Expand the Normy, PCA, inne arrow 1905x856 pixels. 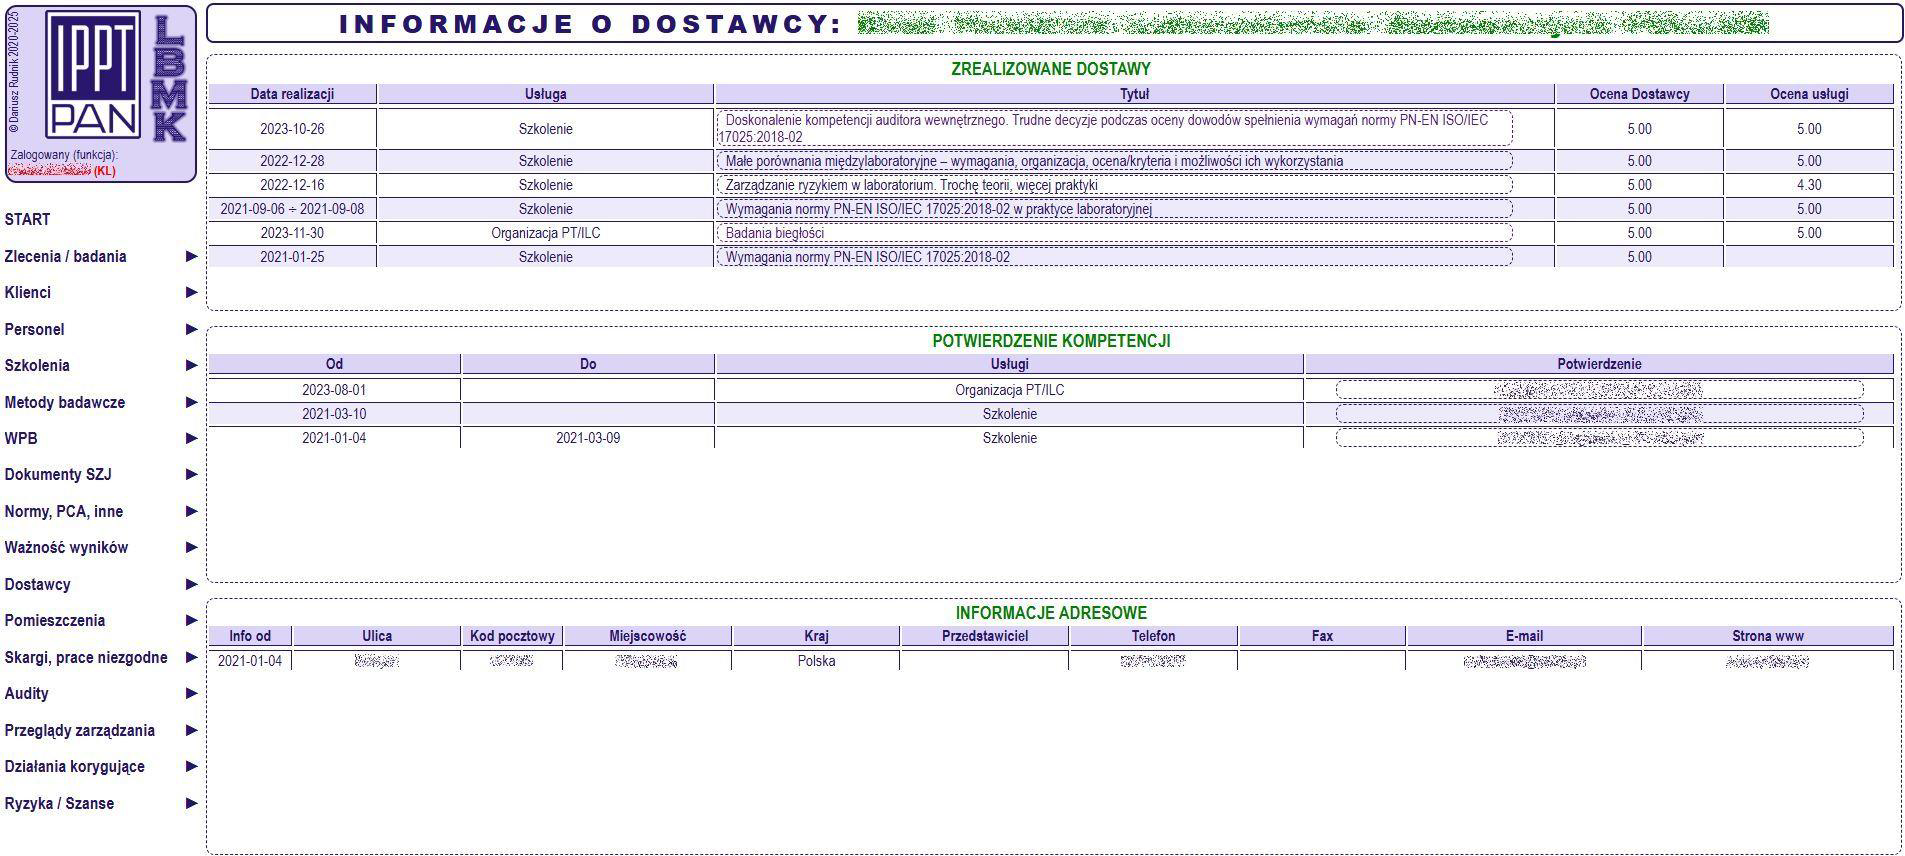[x=191, y=512]
